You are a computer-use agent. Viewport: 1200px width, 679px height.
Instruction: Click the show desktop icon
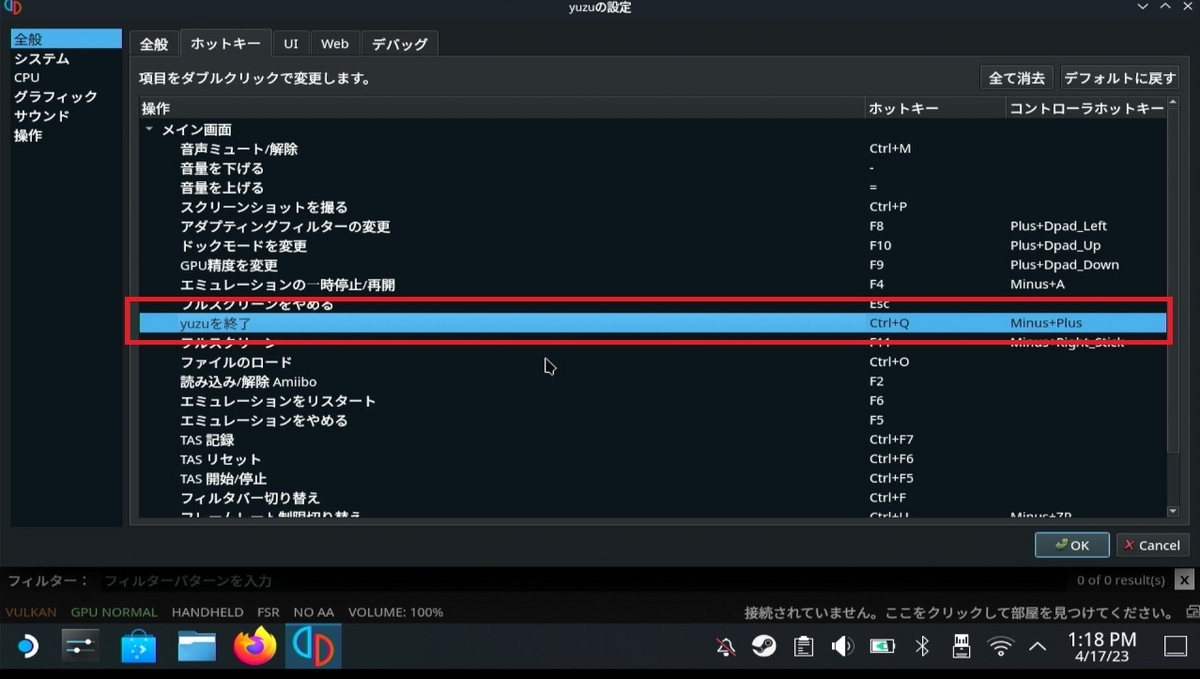click(x=1175, y=647)
